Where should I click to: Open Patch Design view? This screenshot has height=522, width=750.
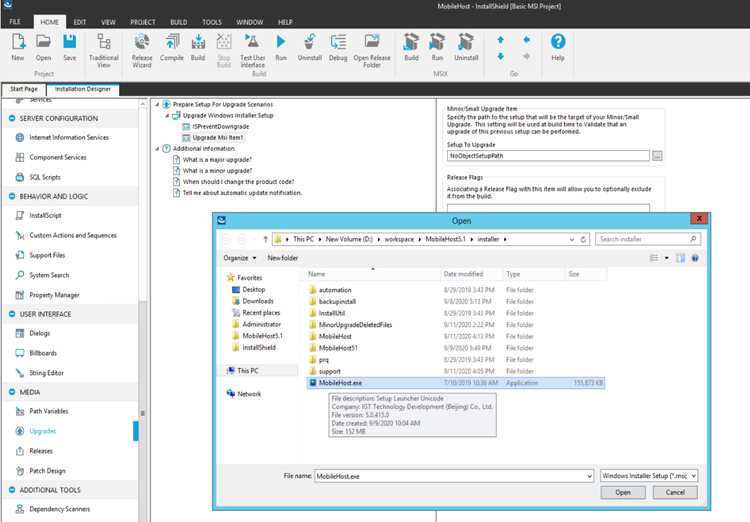click(x=47, y=471)
